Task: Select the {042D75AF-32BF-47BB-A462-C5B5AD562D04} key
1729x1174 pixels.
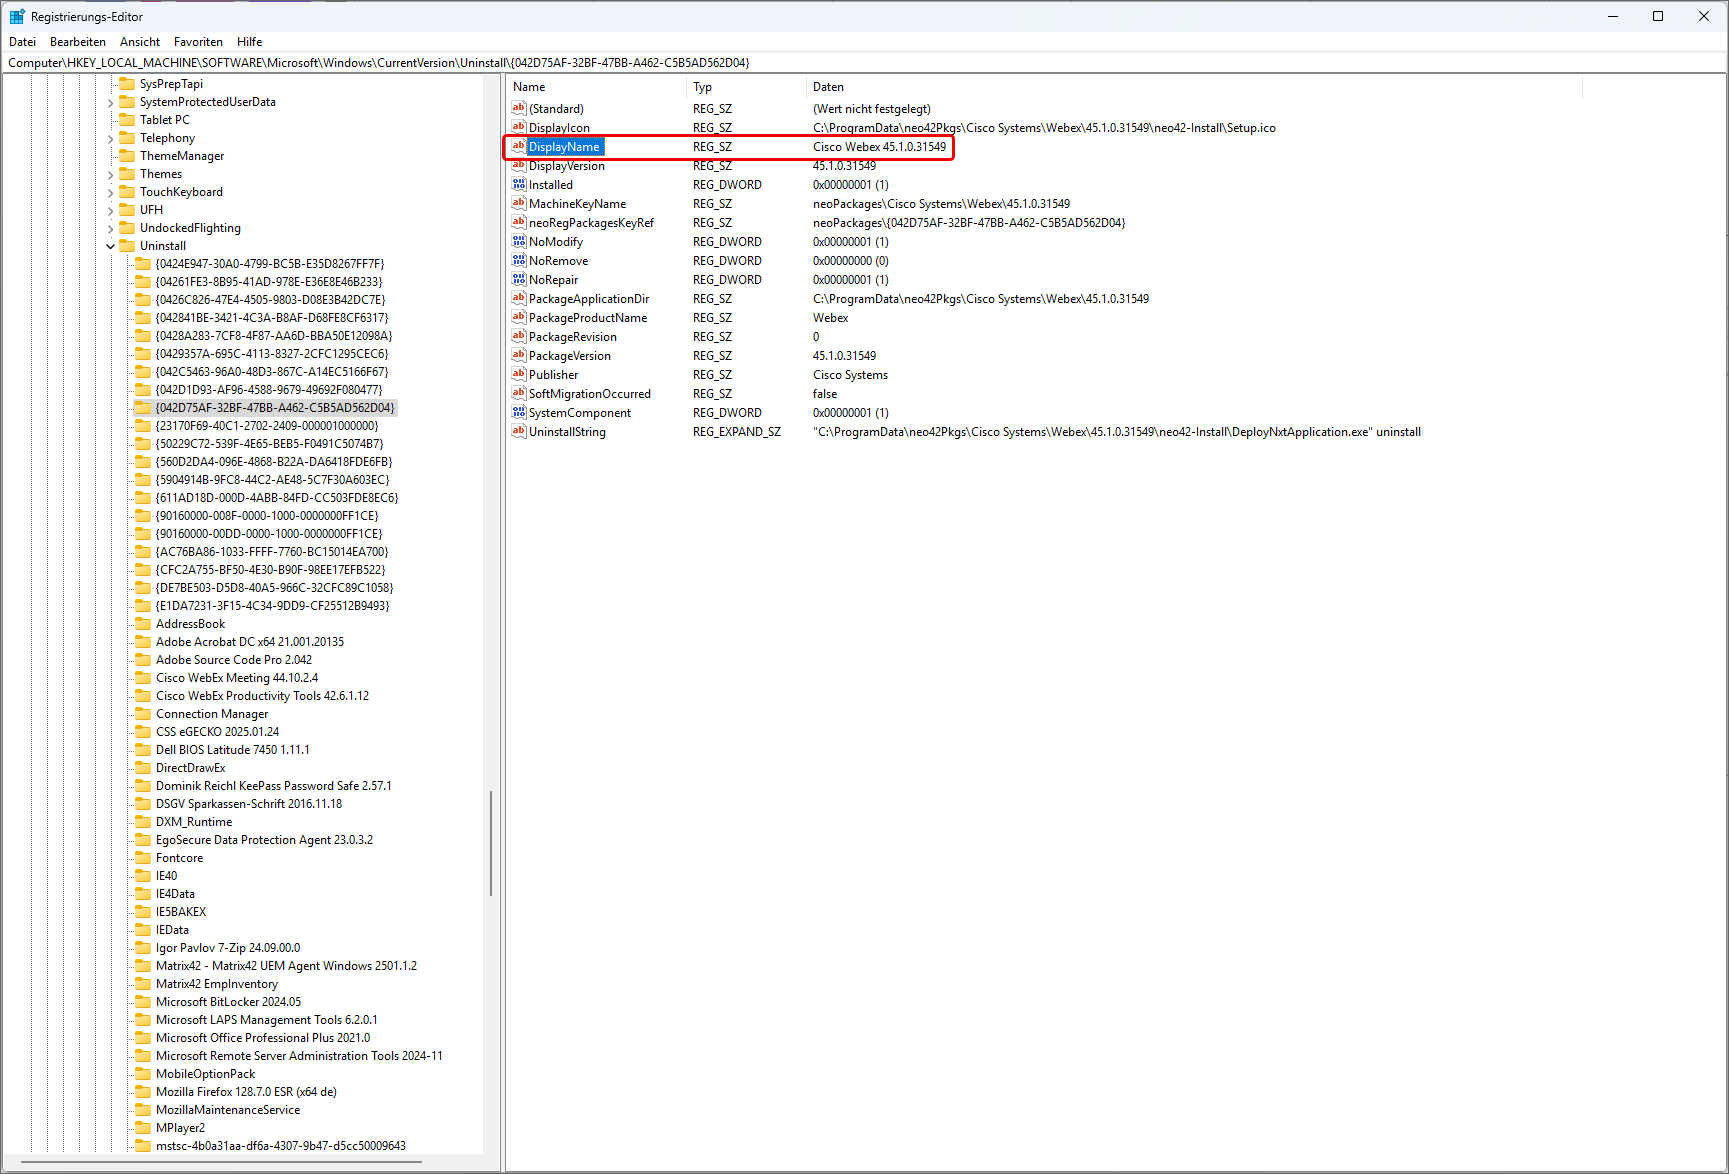Action: (x=275, y=408)
